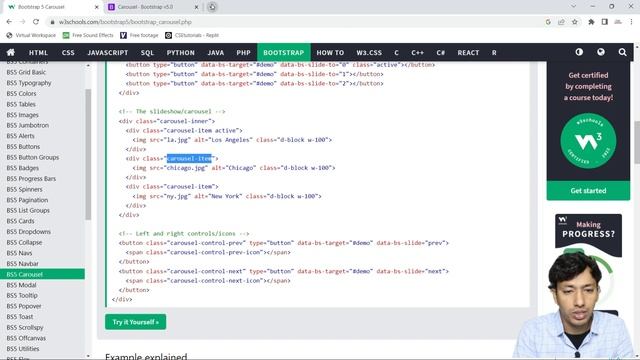
Task: Open HOW TO in top navigation
Action: [330, 52]
